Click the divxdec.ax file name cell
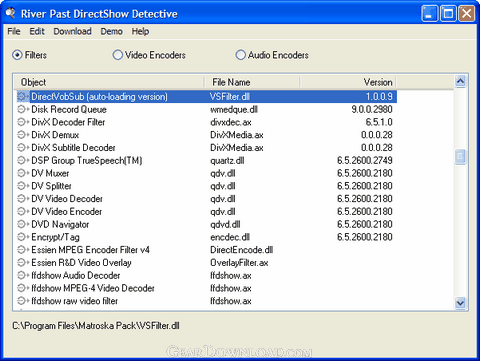 pos(231,122)
